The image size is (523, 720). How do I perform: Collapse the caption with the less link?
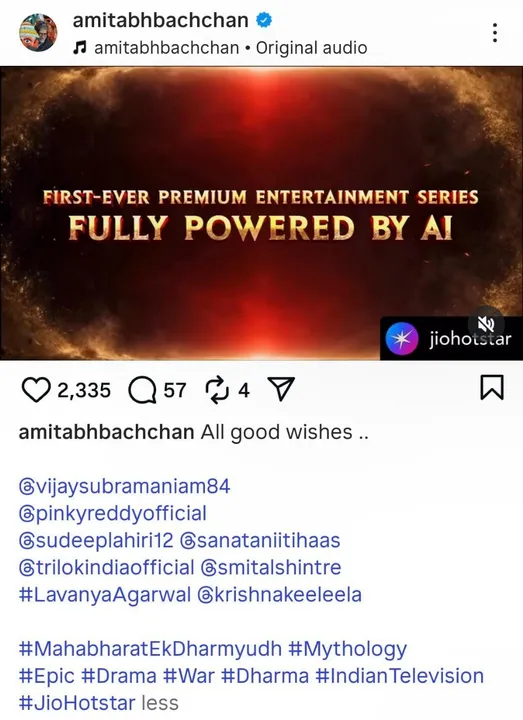click(x=160, y=703)
